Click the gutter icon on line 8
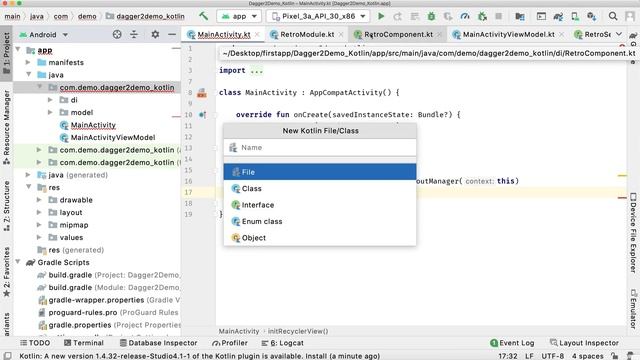The image size is (640, 360). (x=202, y=93)
